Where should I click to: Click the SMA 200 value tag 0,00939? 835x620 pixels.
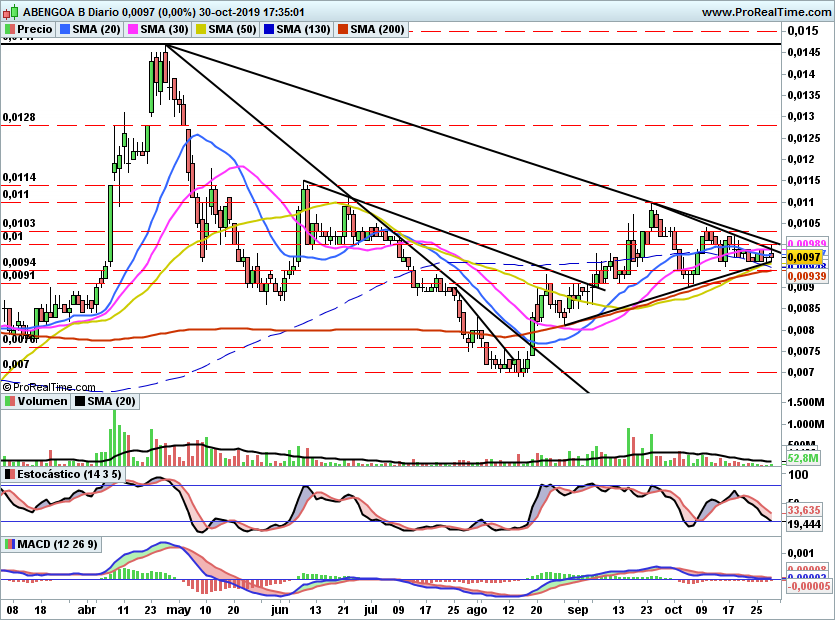click(x=806, y=276)
